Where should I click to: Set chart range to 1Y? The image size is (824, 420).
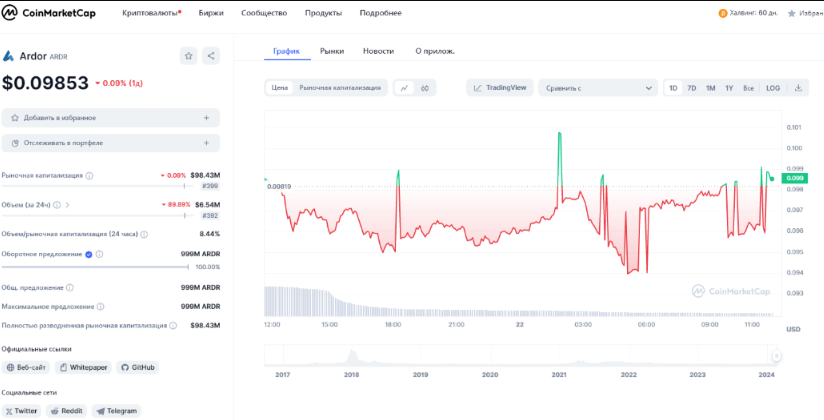(x=729, y=88)
